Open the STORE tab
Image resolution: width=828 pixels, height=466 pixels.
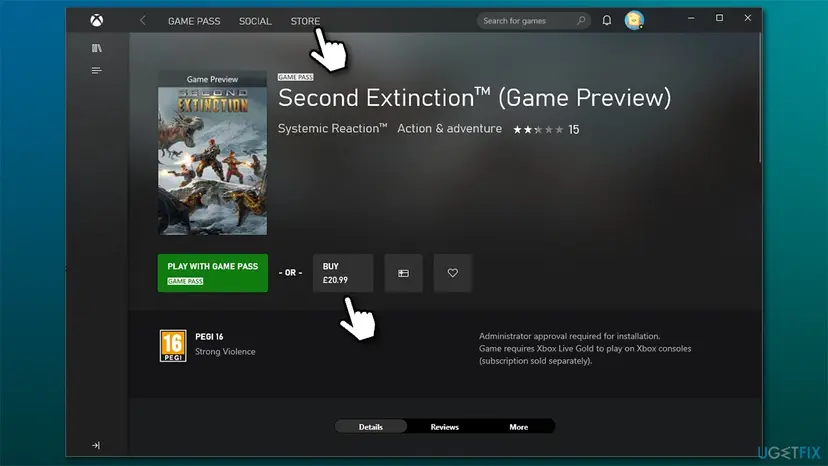[x=305, y=21]
